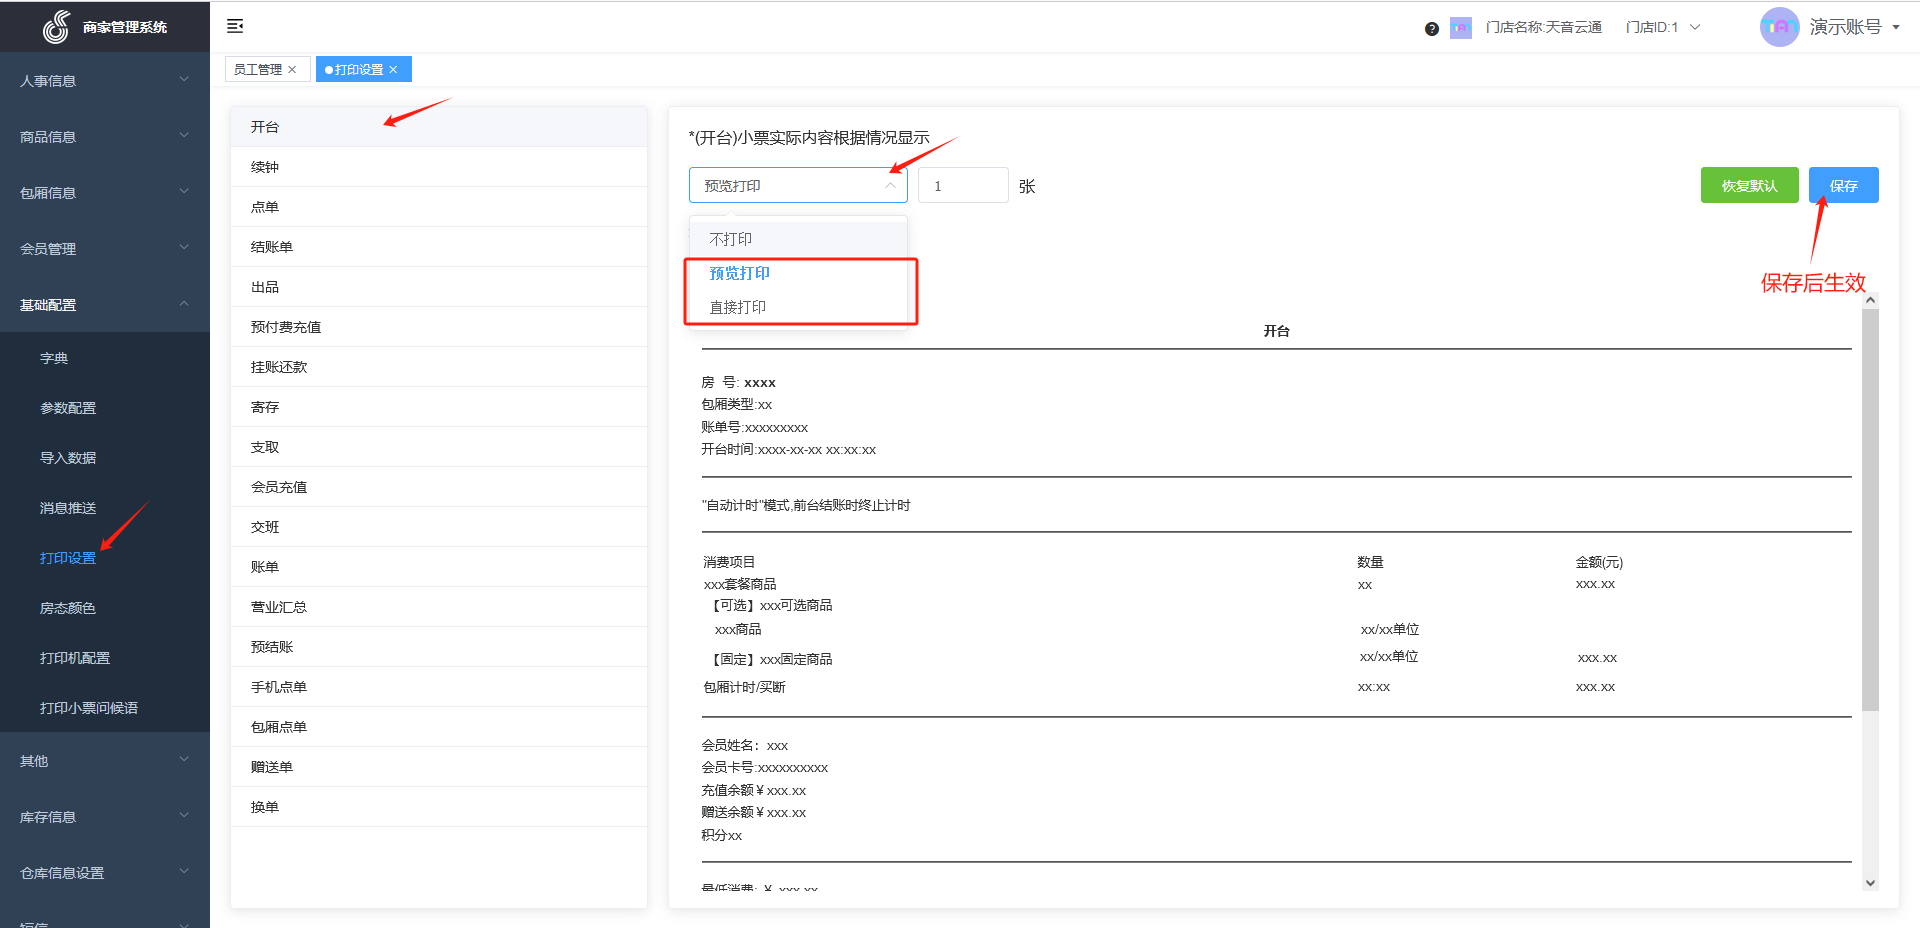Viewport: 1920px width, 928px height.
Task: Select the 预结账 receipt type row
Action: click(x=439, y=647)
